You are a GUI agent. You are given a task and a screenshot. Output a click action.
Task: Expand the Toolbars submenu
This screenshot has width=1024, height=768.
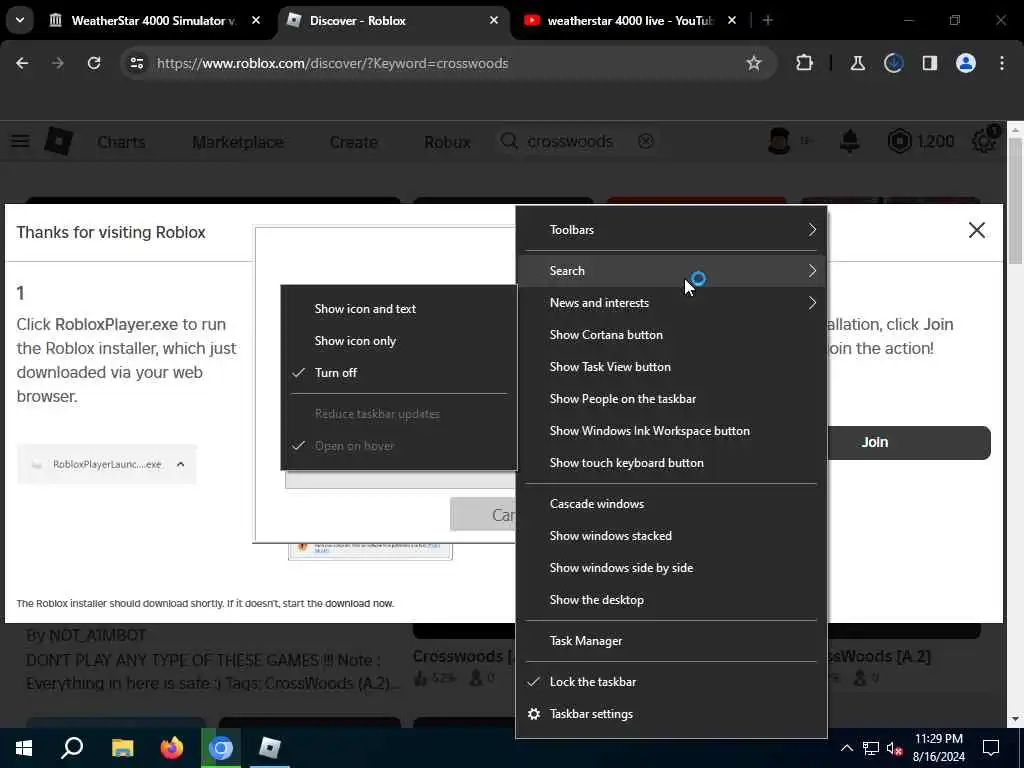click(671, 230)
